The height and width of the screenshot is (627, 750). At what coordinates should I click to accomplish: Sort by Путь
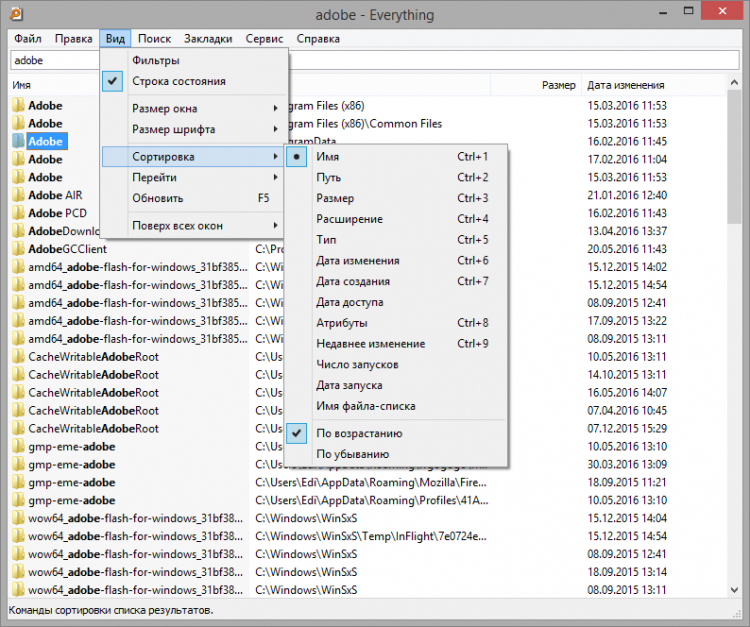click(397, 177)
